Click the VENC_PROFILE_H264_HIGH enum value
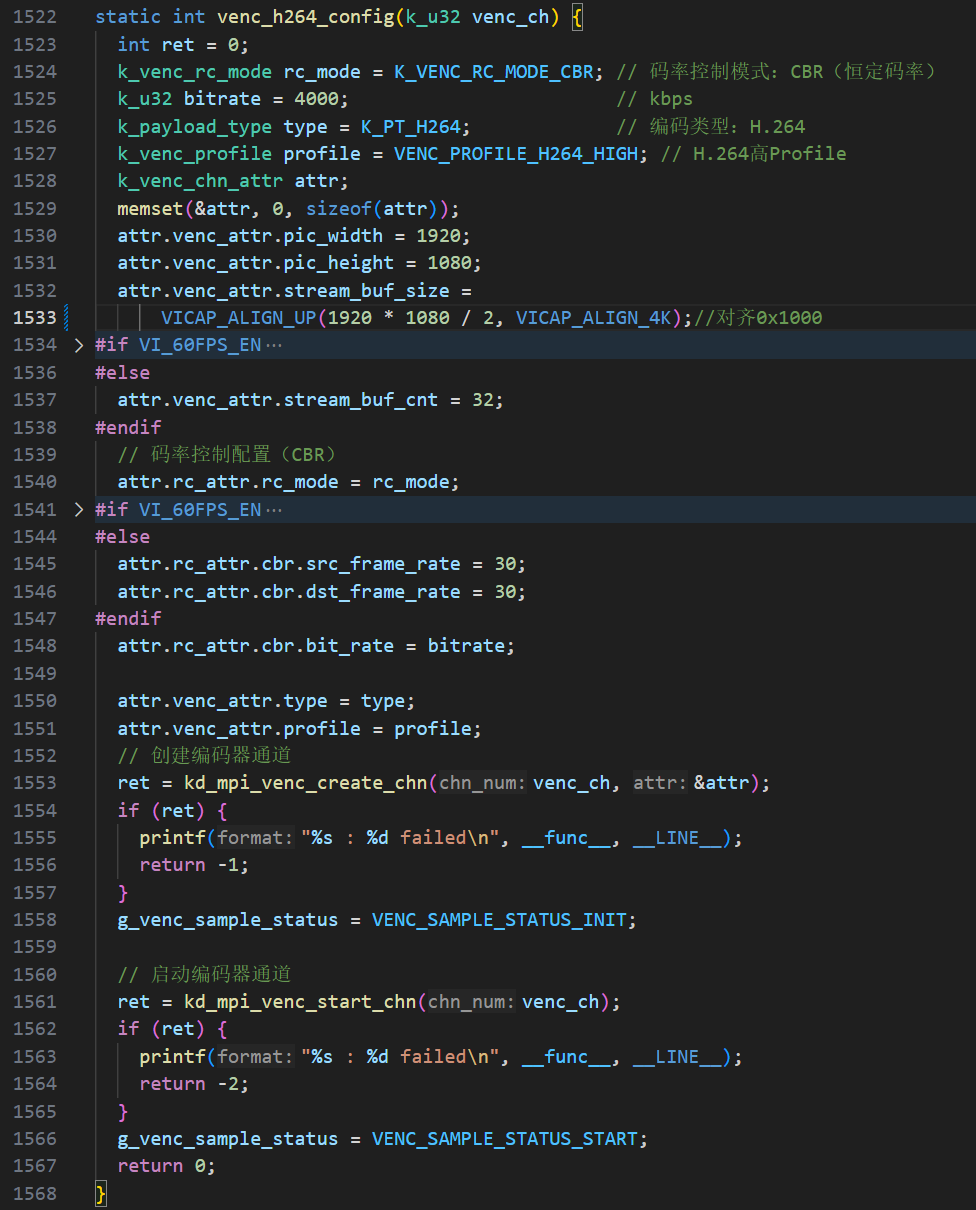Image resolution: width=976 pixels, height=1210 pixels. click(x=515, y=154)
